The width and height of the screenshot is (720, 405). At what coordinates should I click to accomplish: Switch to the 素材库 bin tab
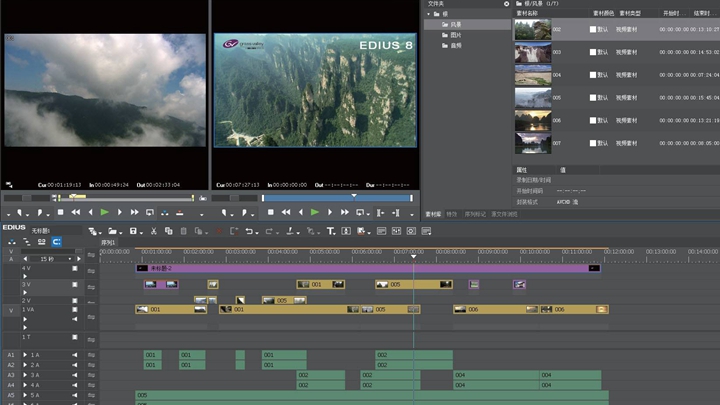click(x=433, y=214)
